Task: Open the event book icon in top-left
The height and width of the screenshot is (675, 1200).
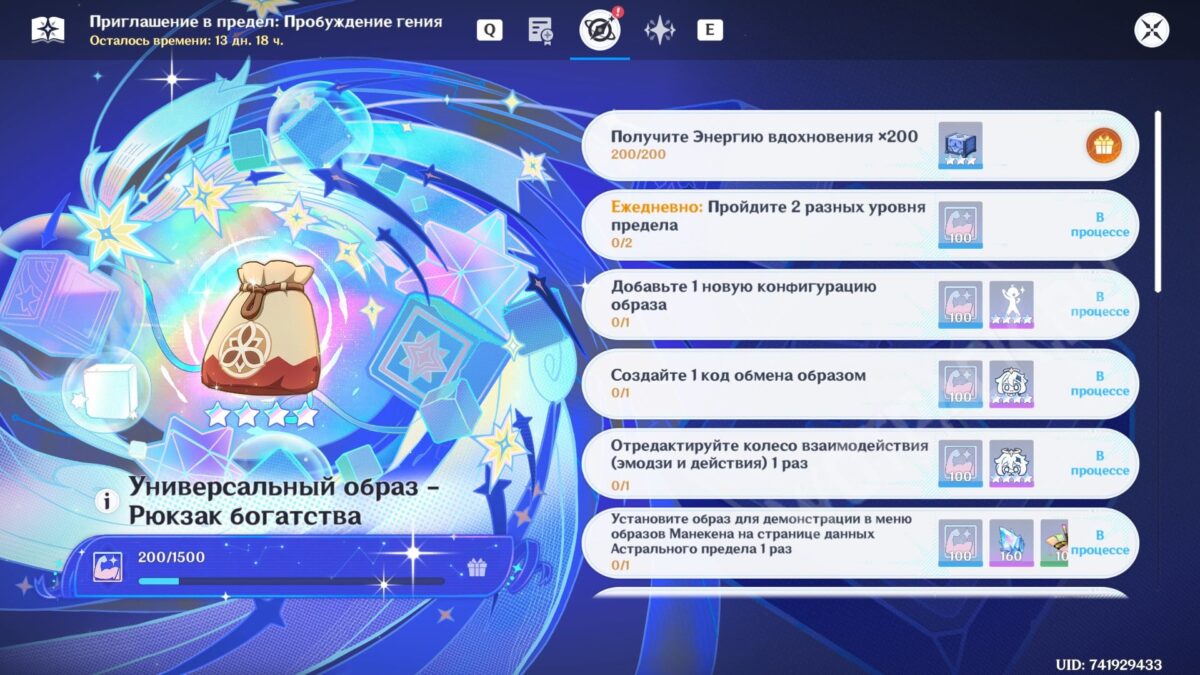Action: click(48, 30)
